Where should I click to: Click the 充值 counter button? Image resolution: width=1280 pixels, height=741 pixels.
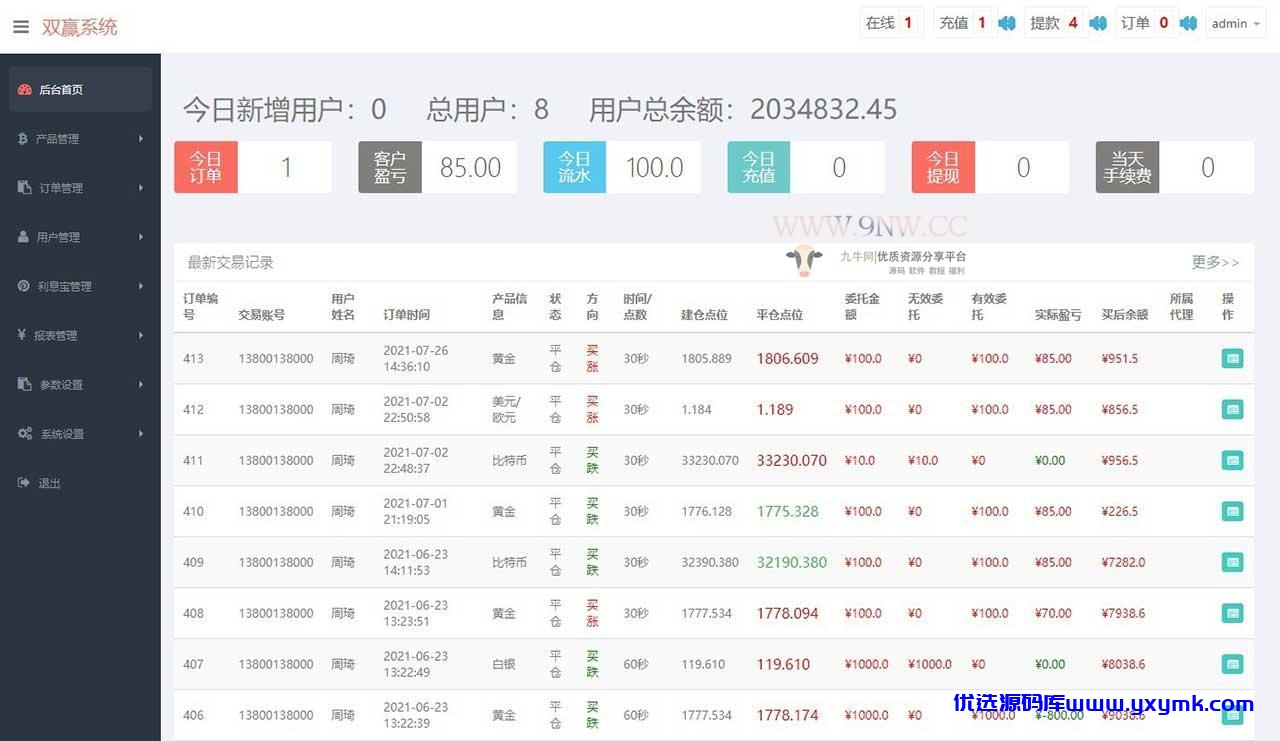point(965,23)
